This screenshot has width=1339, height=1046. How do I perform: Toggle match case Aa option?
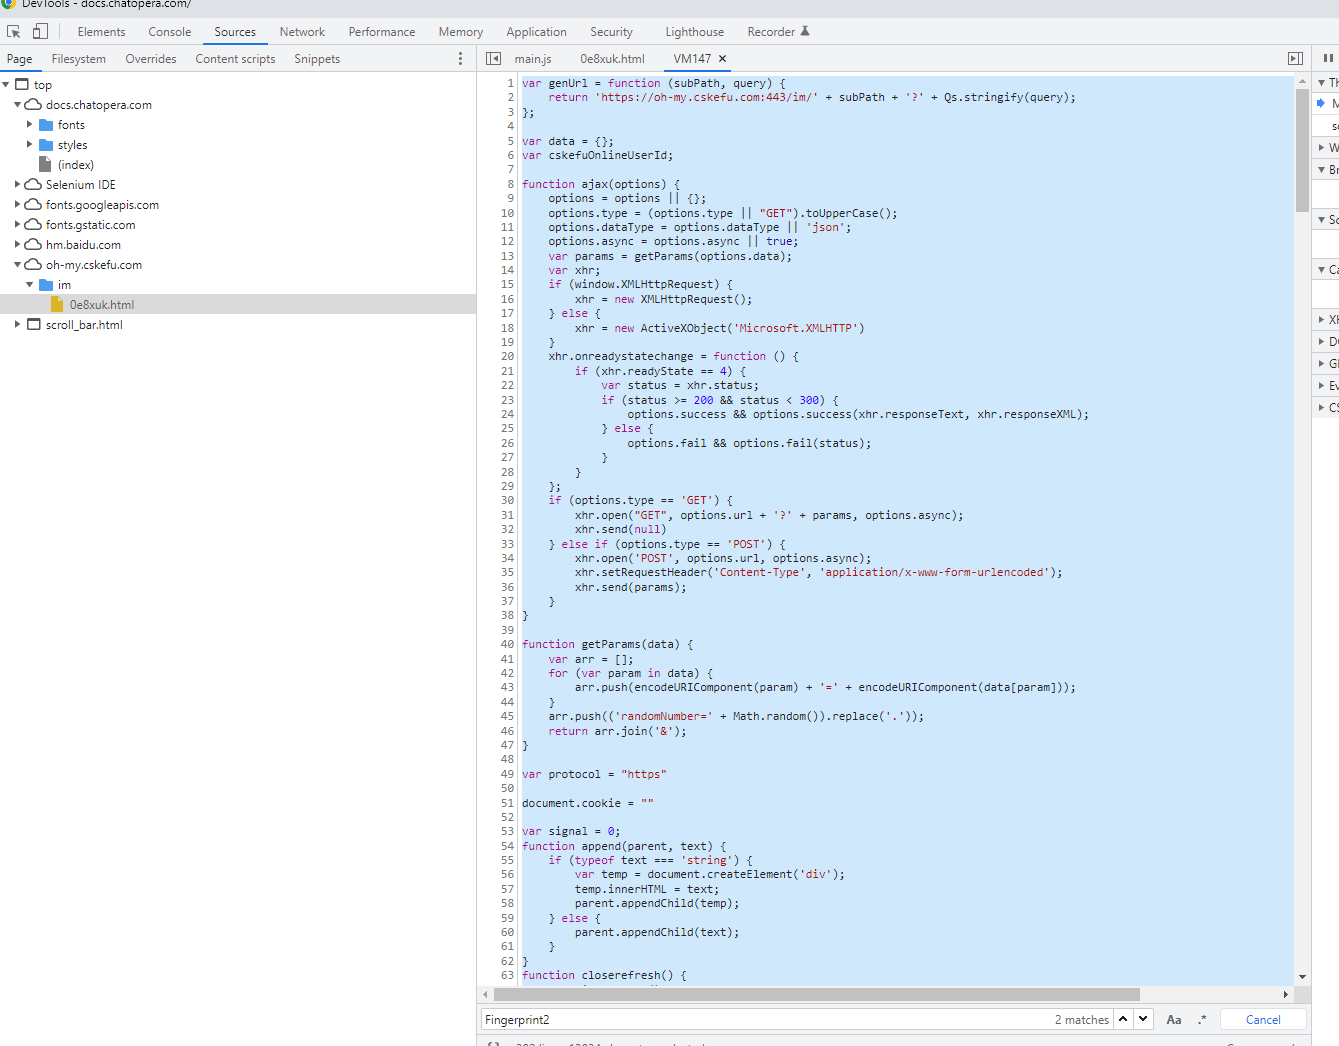pyautogui.click(x=1174, y=1020)
